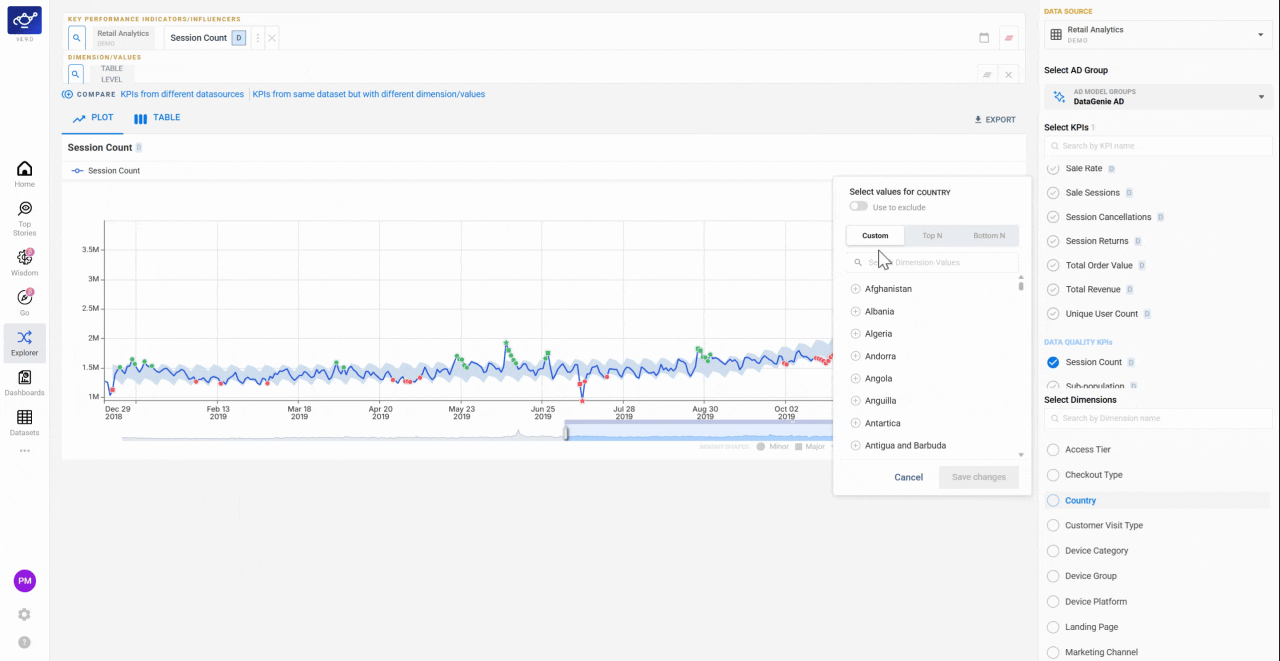The height and width of the screenshot is (661, 1280).
Task: Uncheck the Session Count KPI
Action: tap(1053, 362)
